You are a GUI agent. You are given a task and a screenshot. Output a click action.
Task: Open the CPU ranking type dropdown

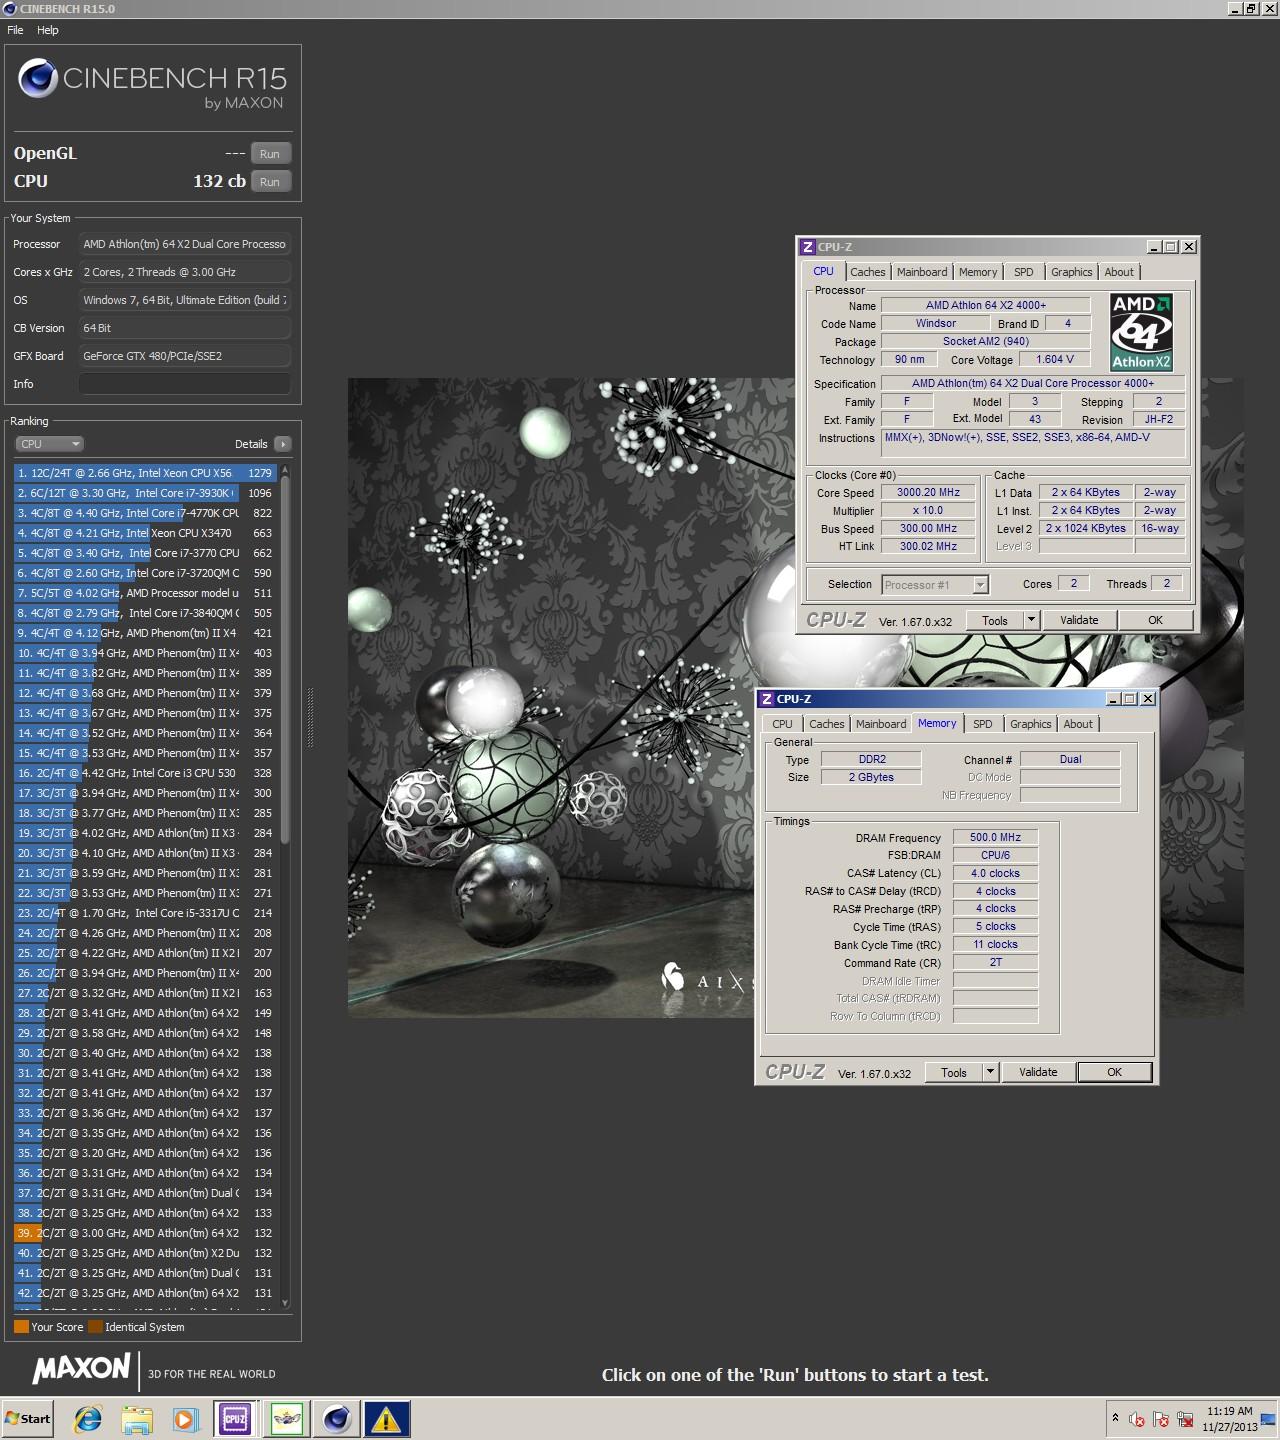49,444
